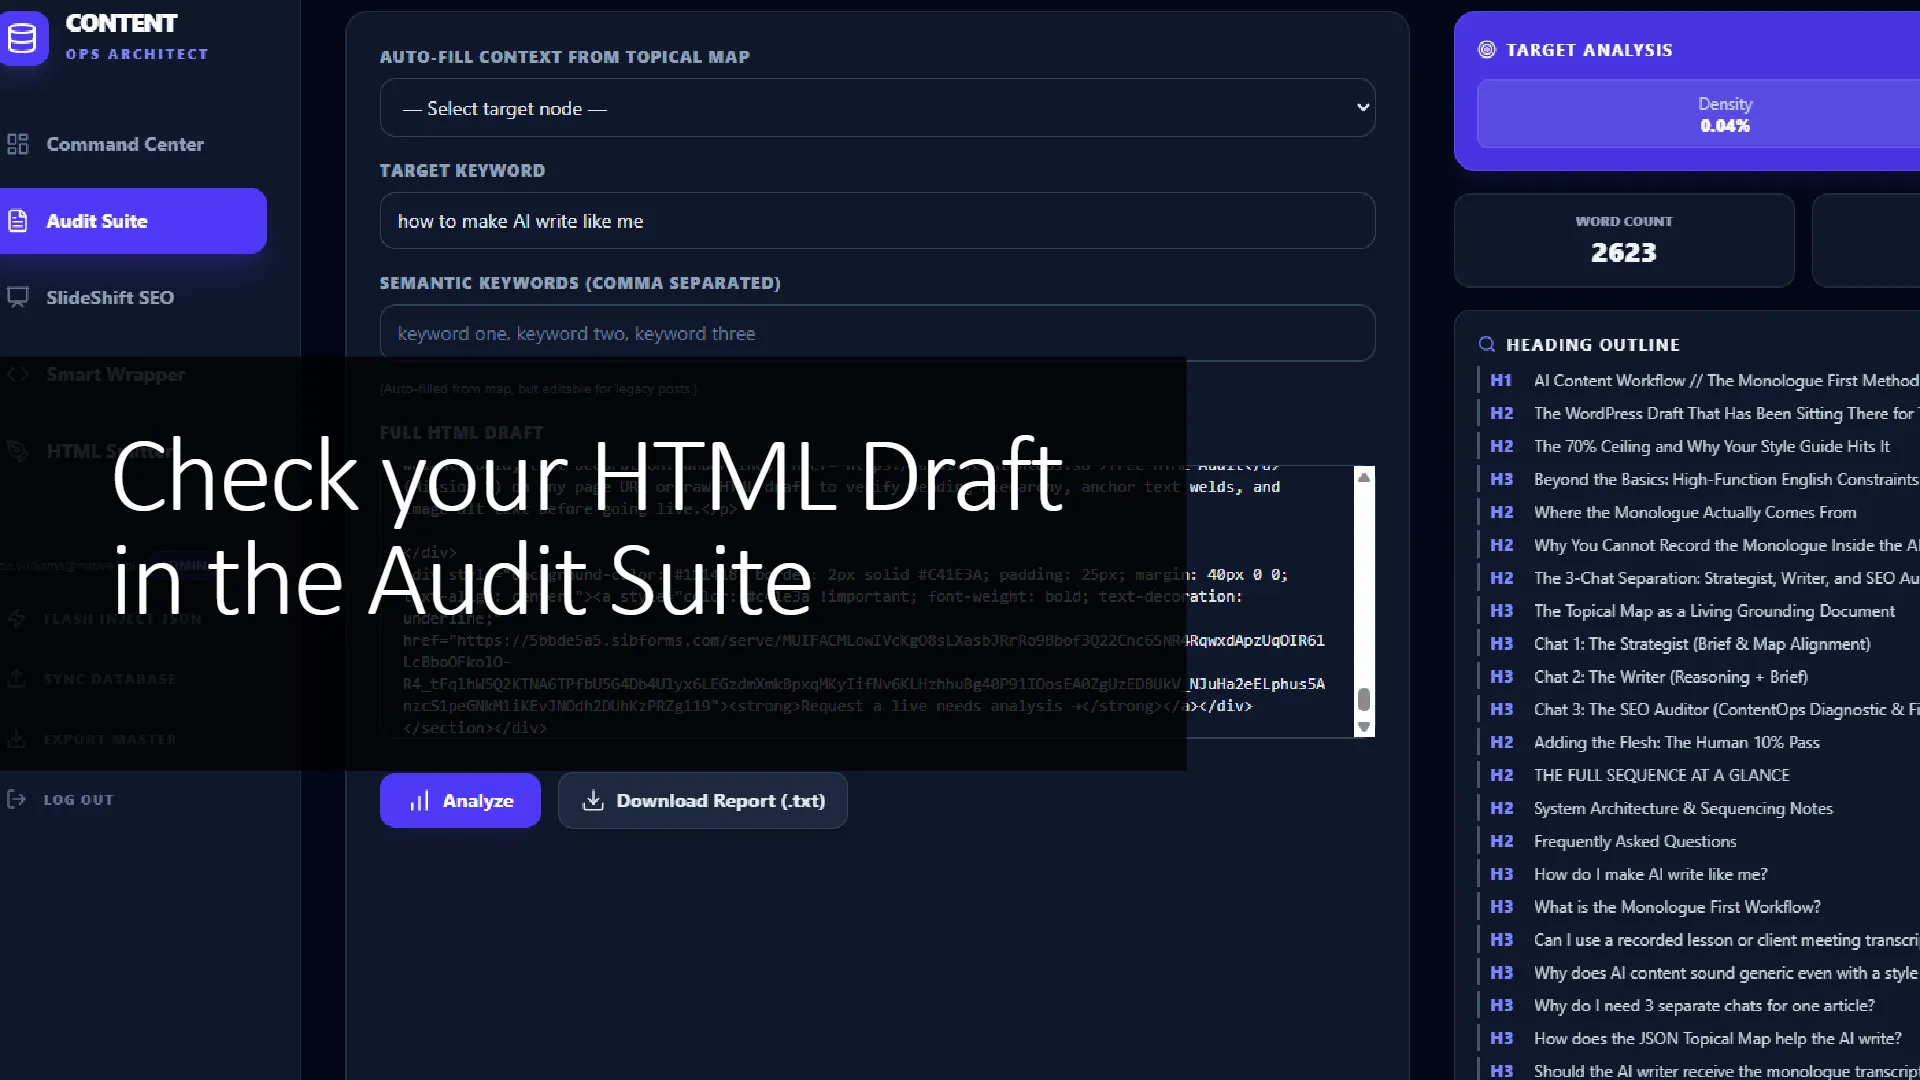This screenshot has height=1080, width=1920.
Task: Click 'System Architecture & Sequencing Notes' row
Action: (1699, 808)
